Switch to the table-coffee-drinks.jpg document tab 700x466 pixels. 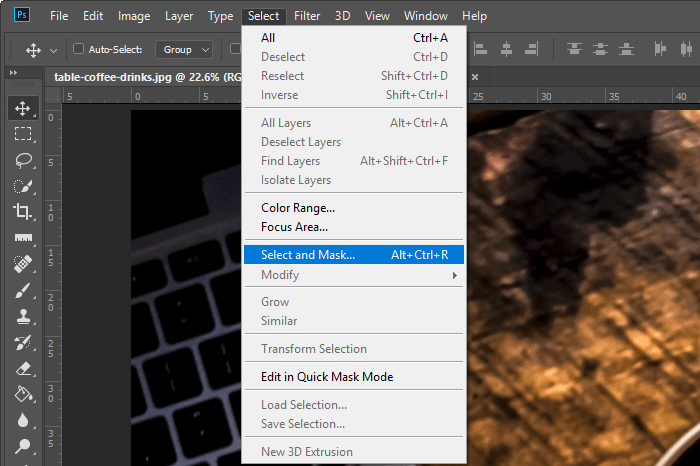coord(147,77)
